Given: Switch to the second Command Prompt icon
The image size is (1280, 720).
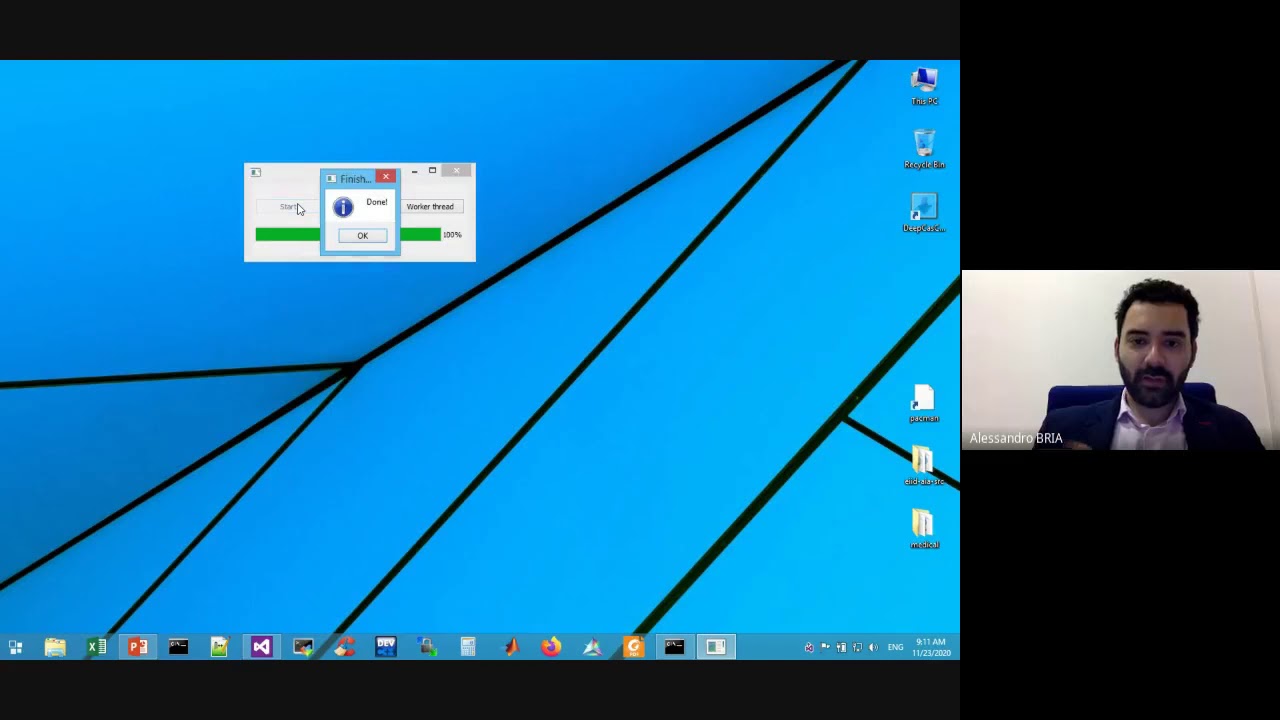Looking at the screenshot, I should pyautogui.click(x=674, y=648).
